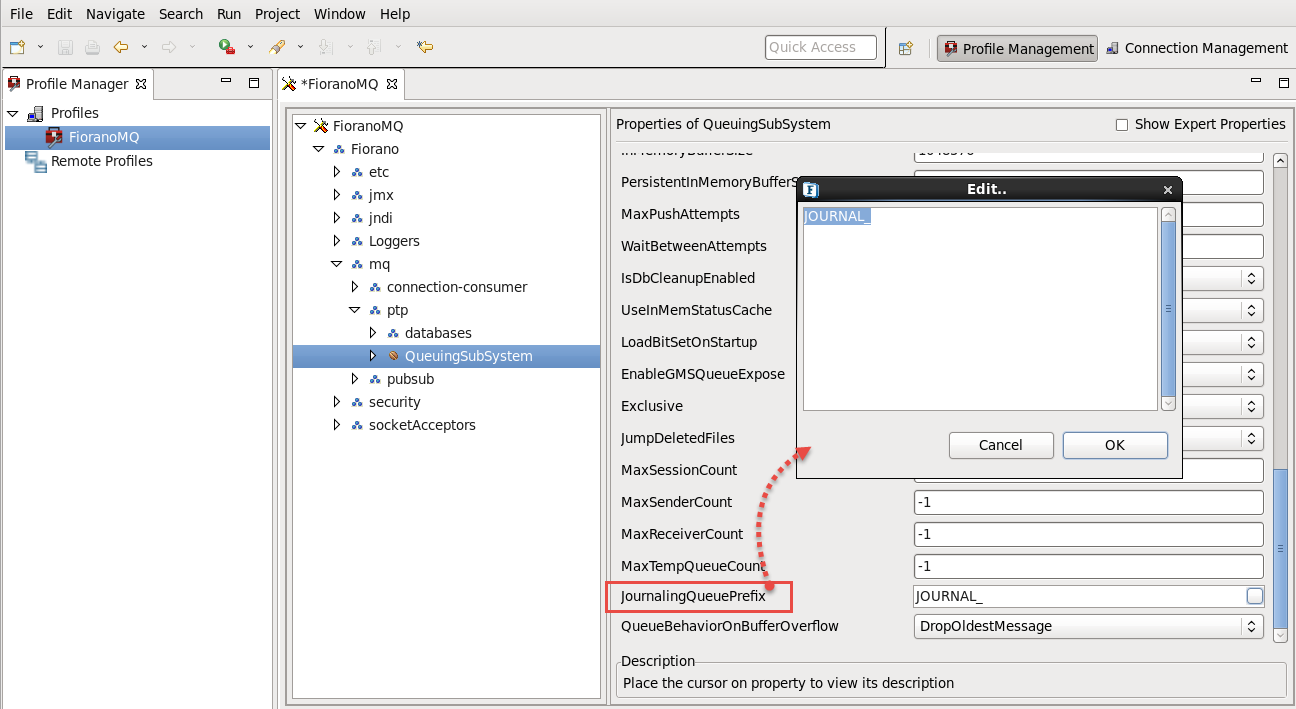Expand the connection-consumer tree node
Viewport: 1296px width, 709px height.
click(355, 287)
